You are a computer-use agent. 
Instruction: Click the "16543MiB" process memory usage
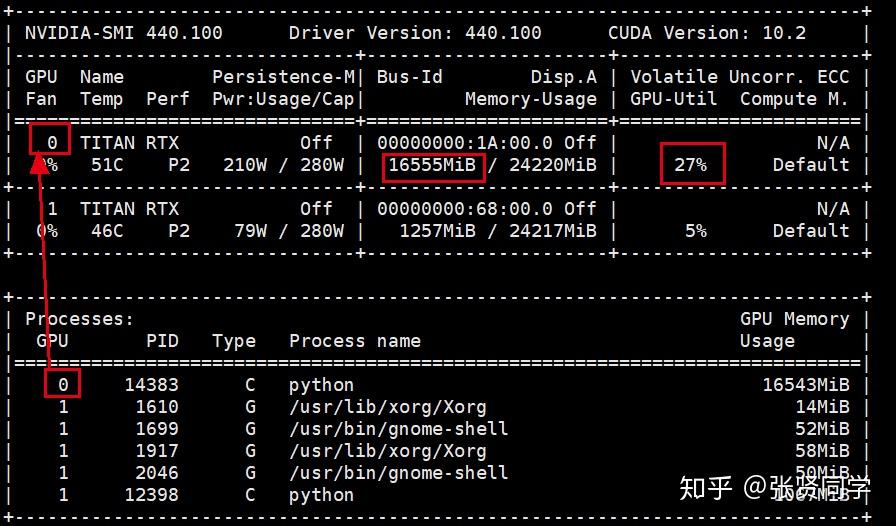tap(806, 385)
